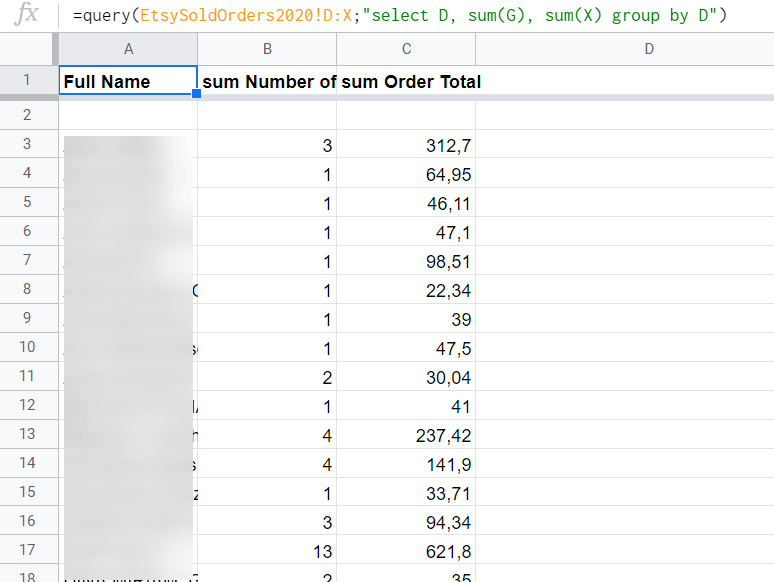Image resolution: width=774 pixels, height=582 pixels.
Task: Select row 5 header
Action: pyautogui.click(x=27, y=202)
